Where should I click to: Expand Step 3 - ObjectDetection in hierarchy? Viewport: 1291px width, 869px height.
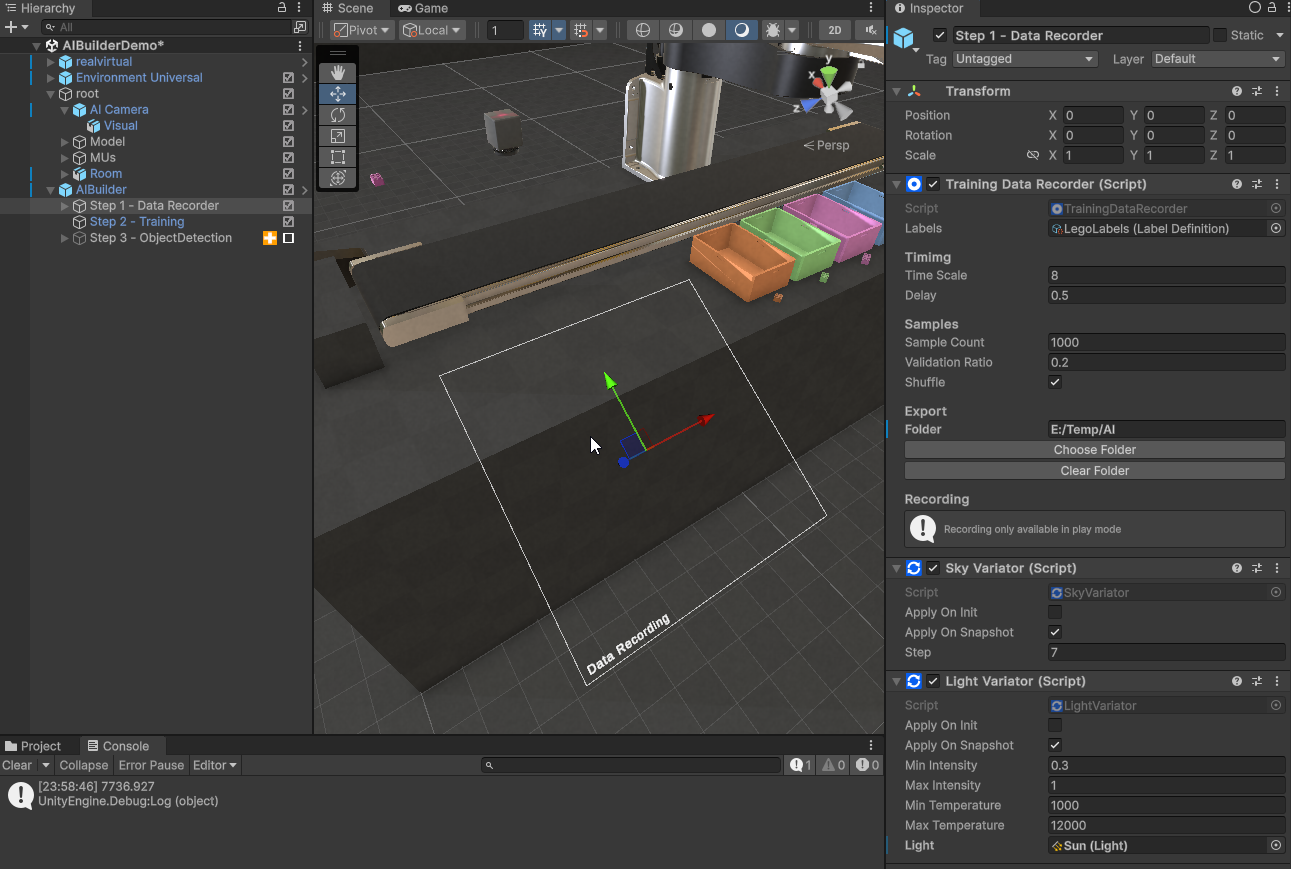point(65,238)
